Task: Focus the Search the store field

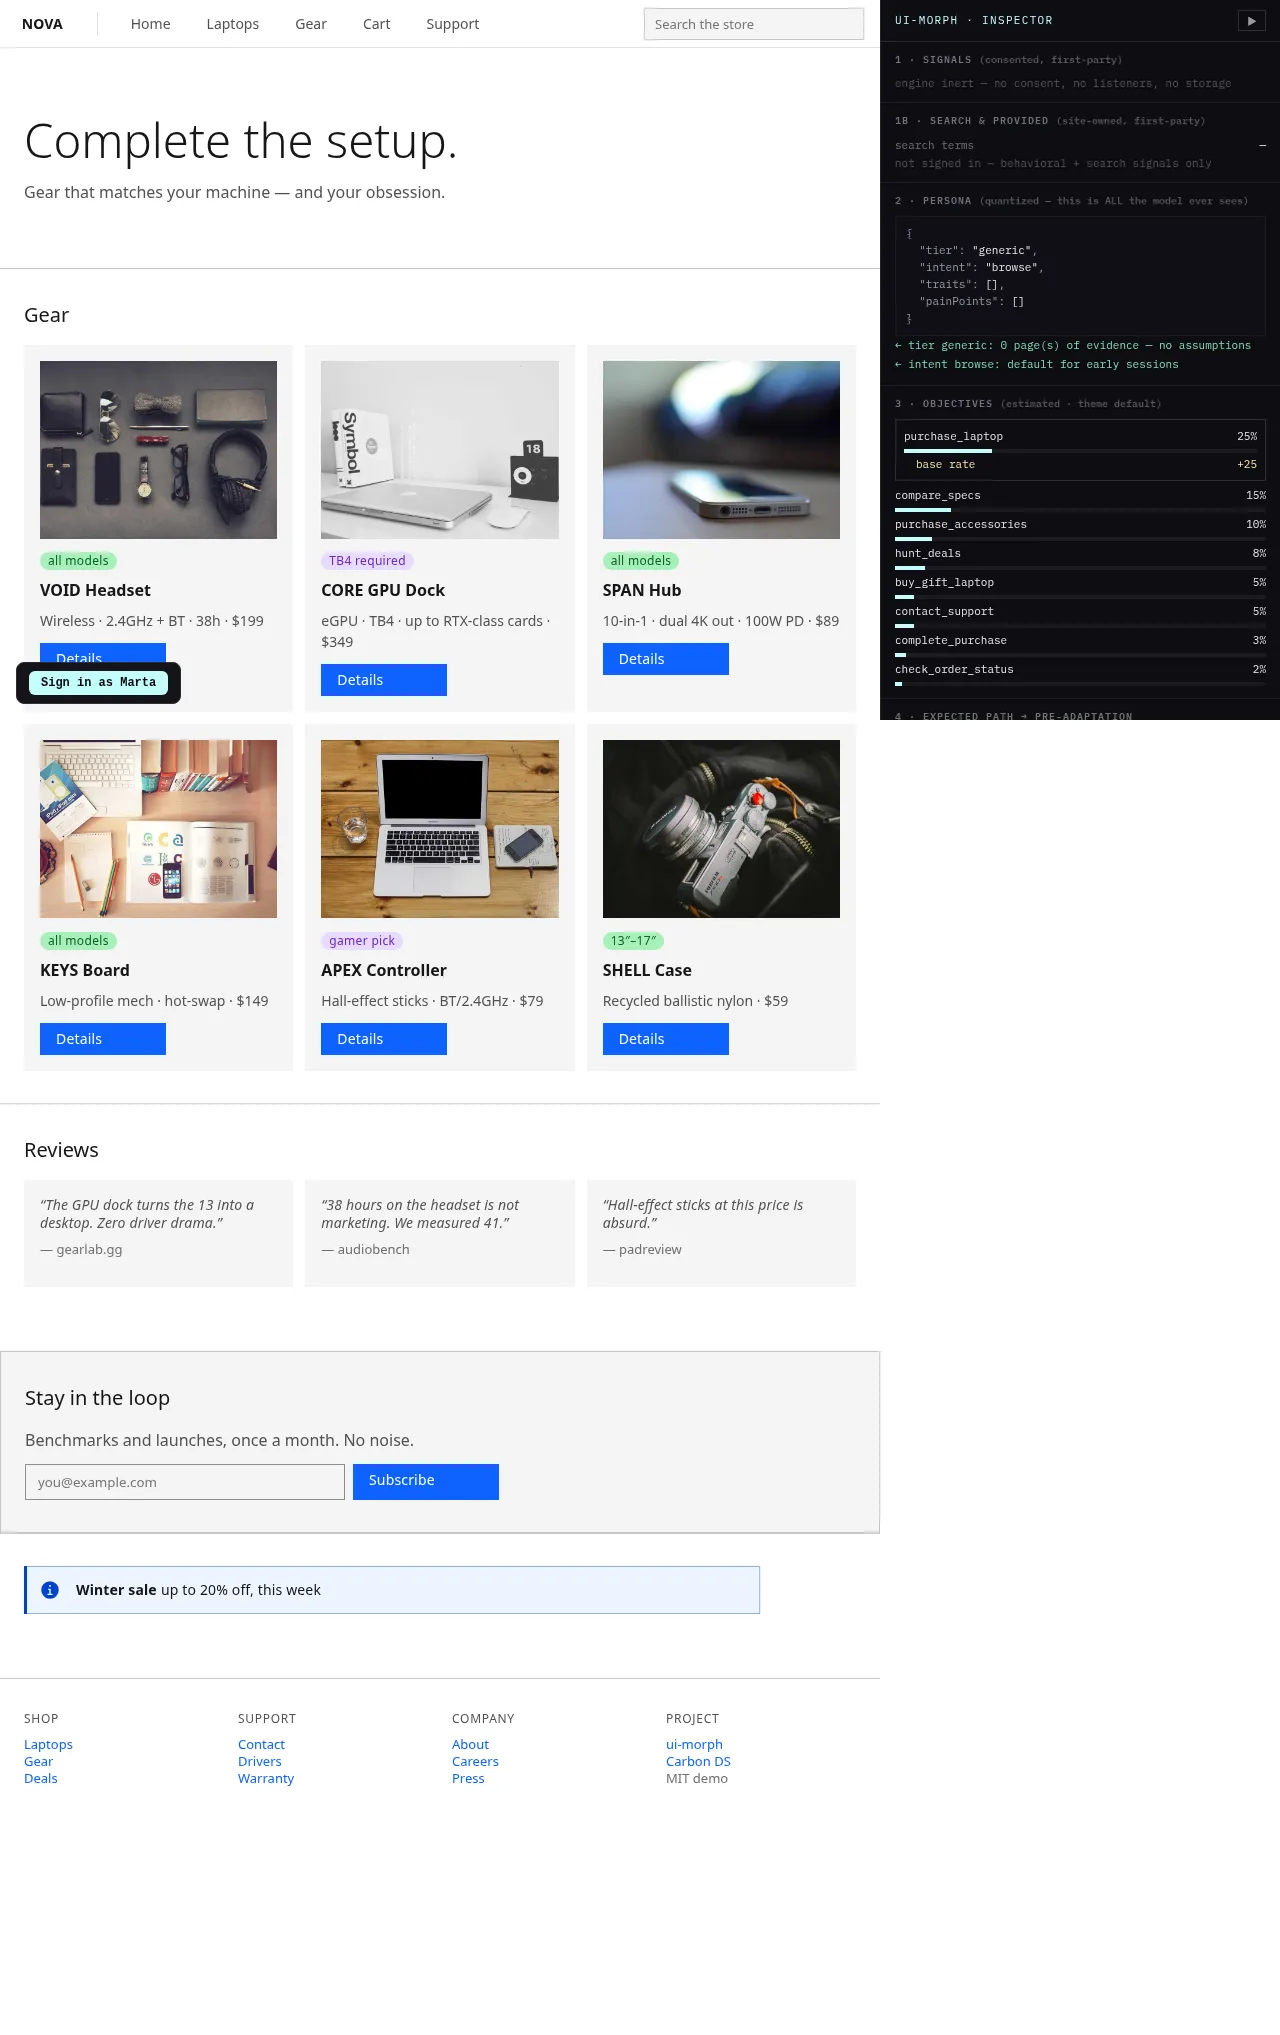Action: [754, 24]
